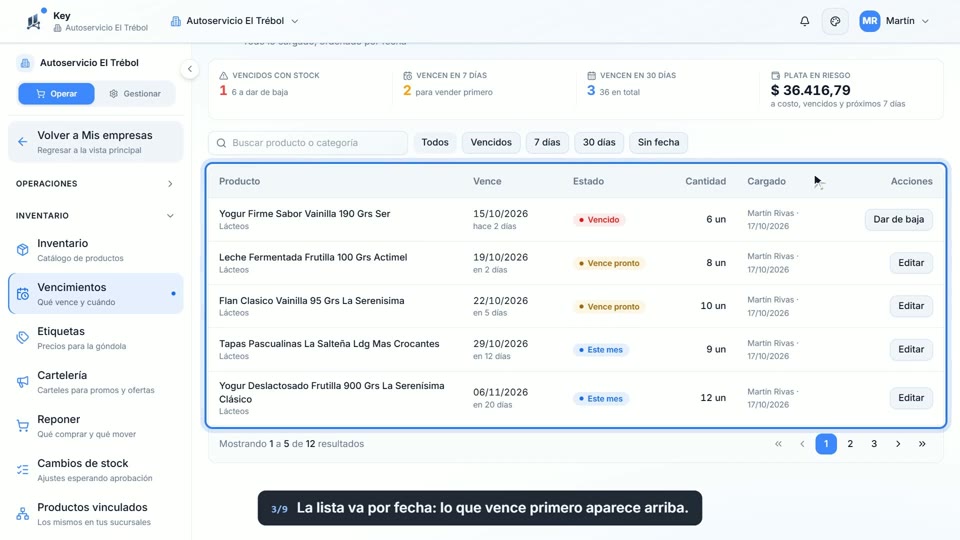Click the $ 36.416,79 amount
This screenshot has height=540, width=960.
[x=810, y=90]
